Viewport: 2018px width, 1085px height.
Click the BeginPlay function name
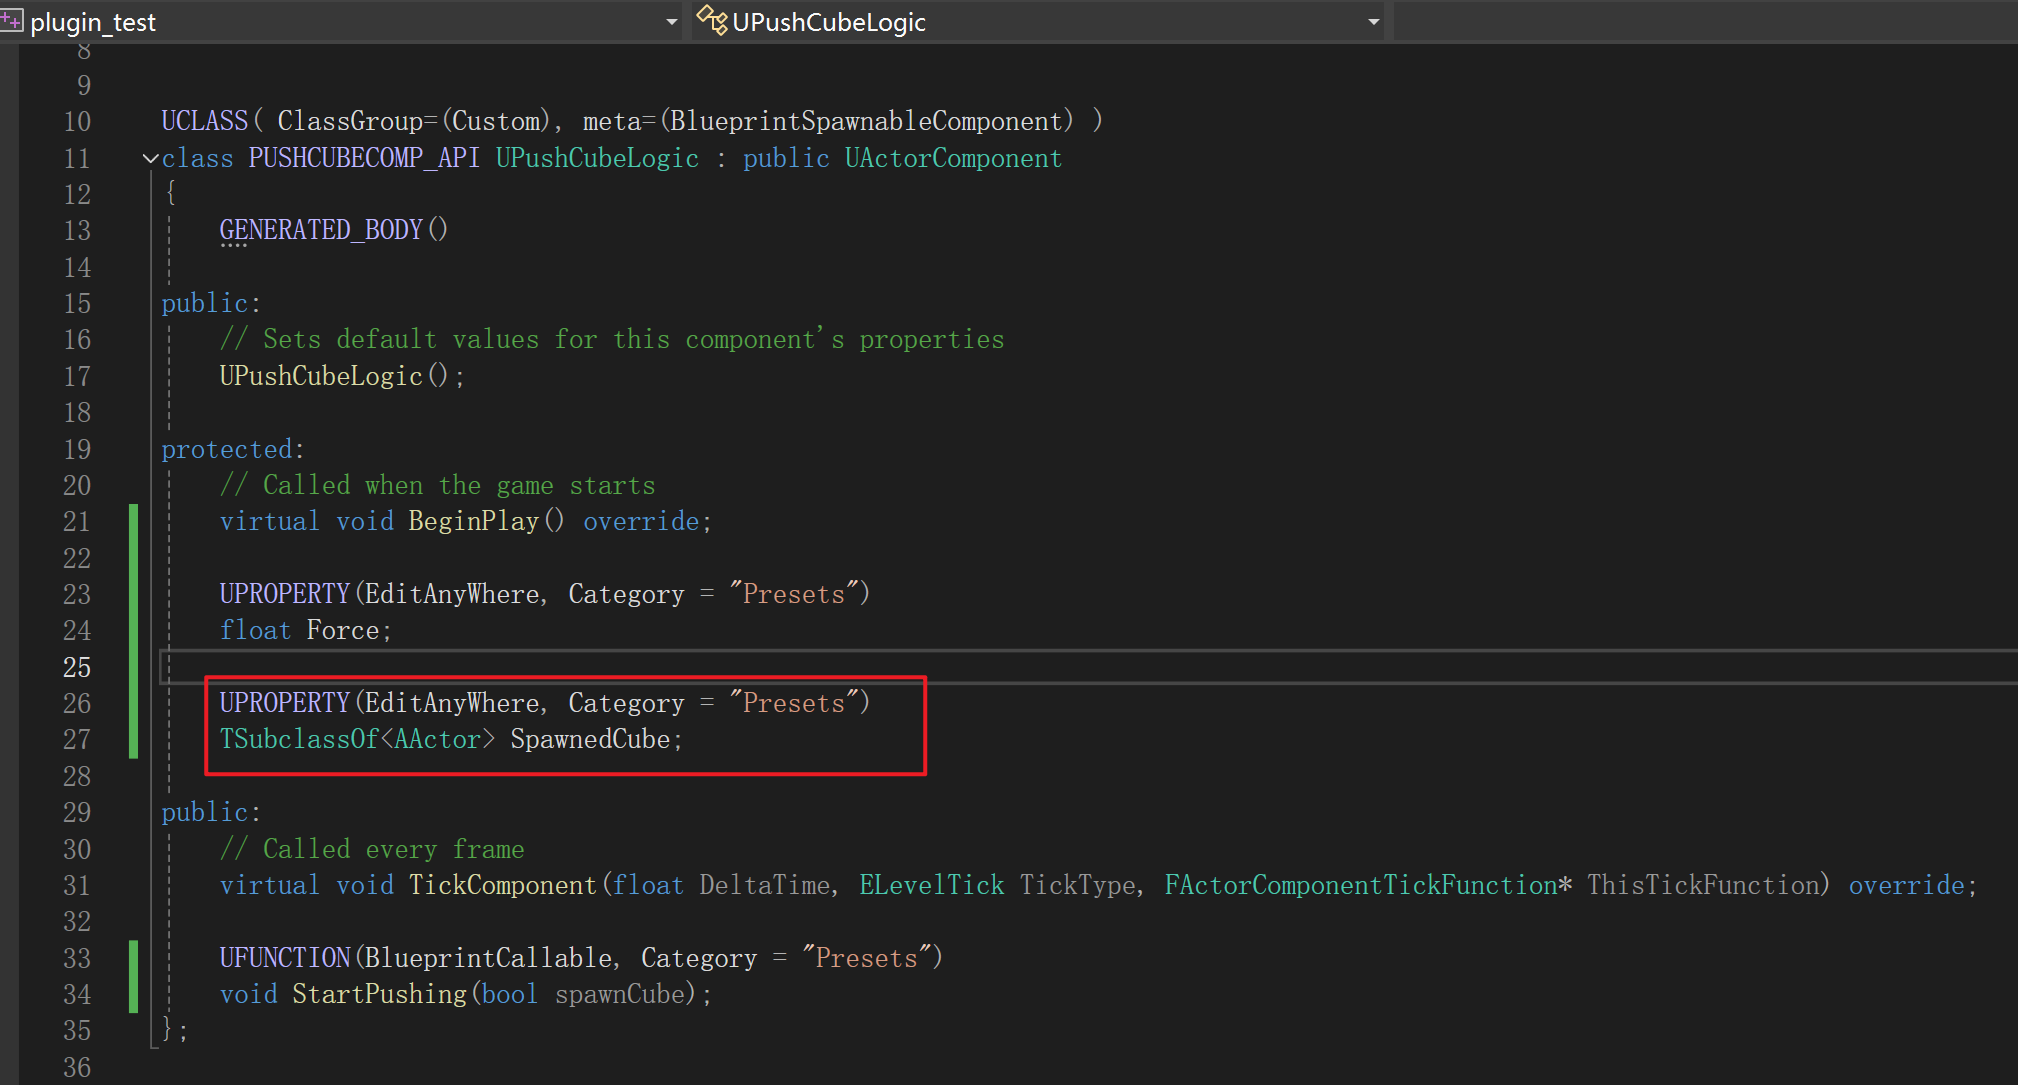(x=473, y=521)
